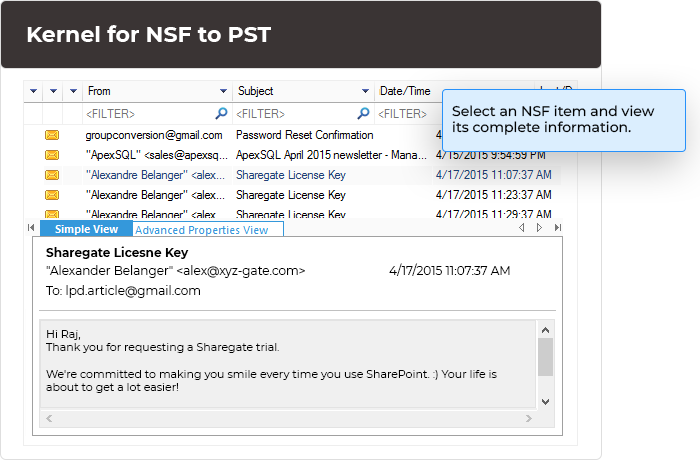Image resolution: width=700 pixels, height=460 pixels.
Task: Open the first column header dropdown arrow
Action: [33, 91]
